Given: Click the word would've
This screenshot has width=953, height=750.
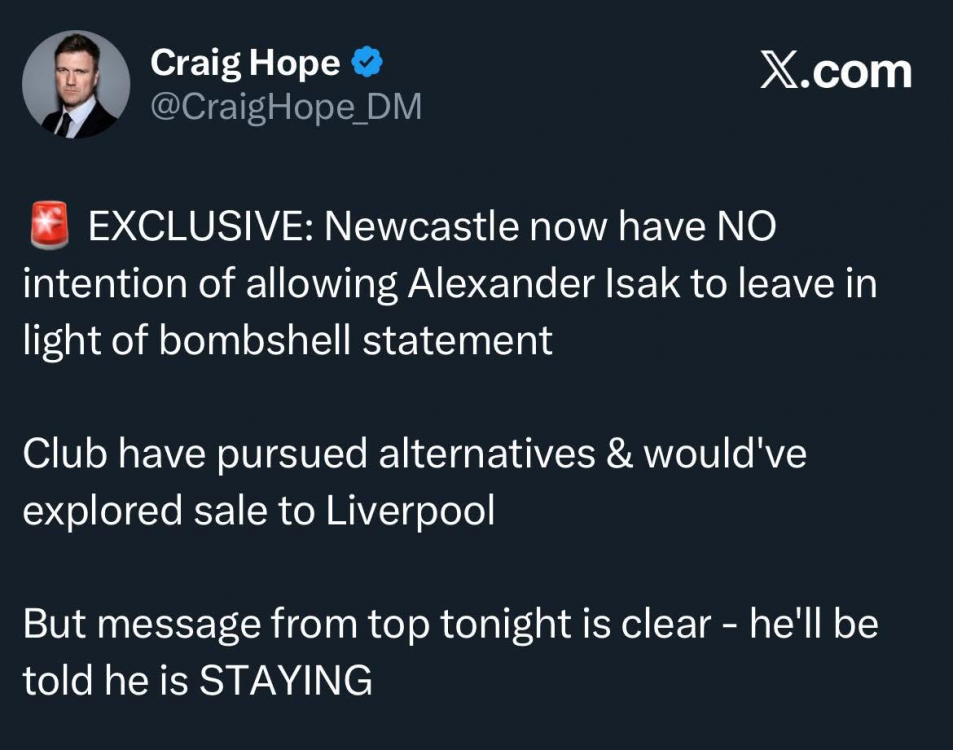Looking at the screenshot, I should 724,455.
